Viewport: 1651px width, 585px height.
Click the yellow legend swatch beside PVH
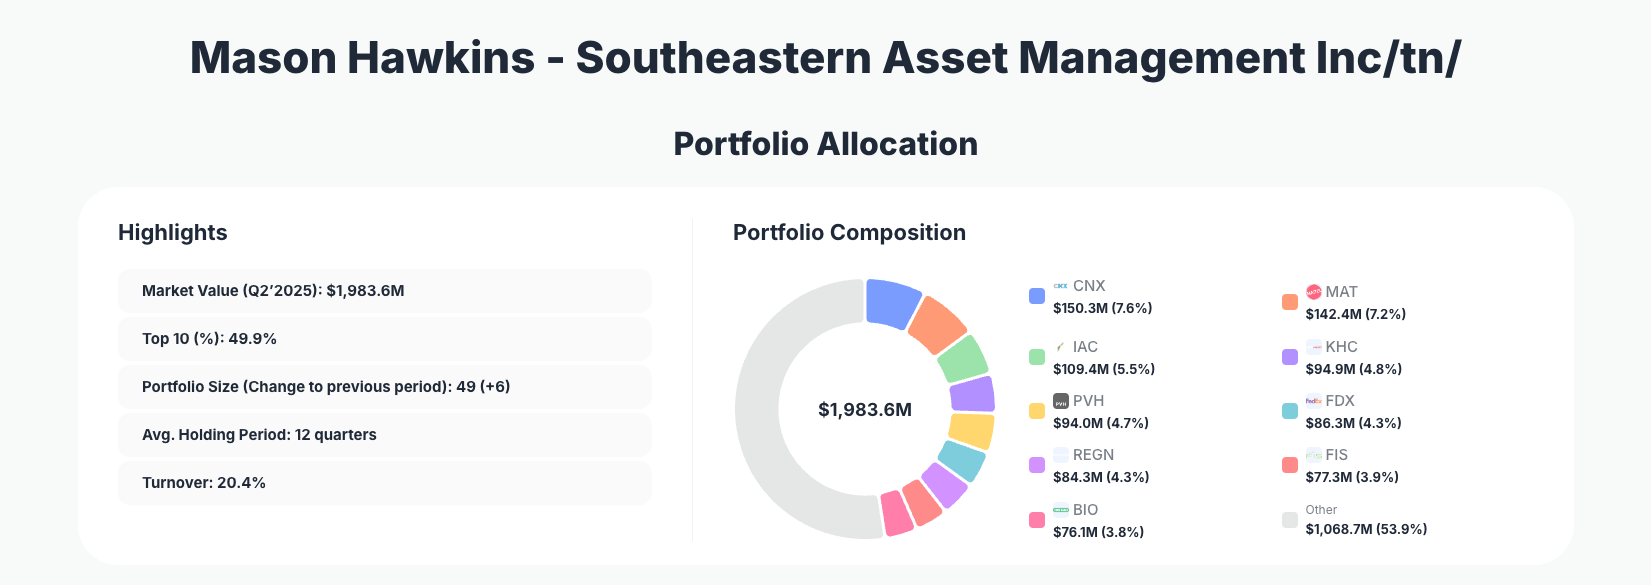pyautogui.click(x=1037, y=411)
